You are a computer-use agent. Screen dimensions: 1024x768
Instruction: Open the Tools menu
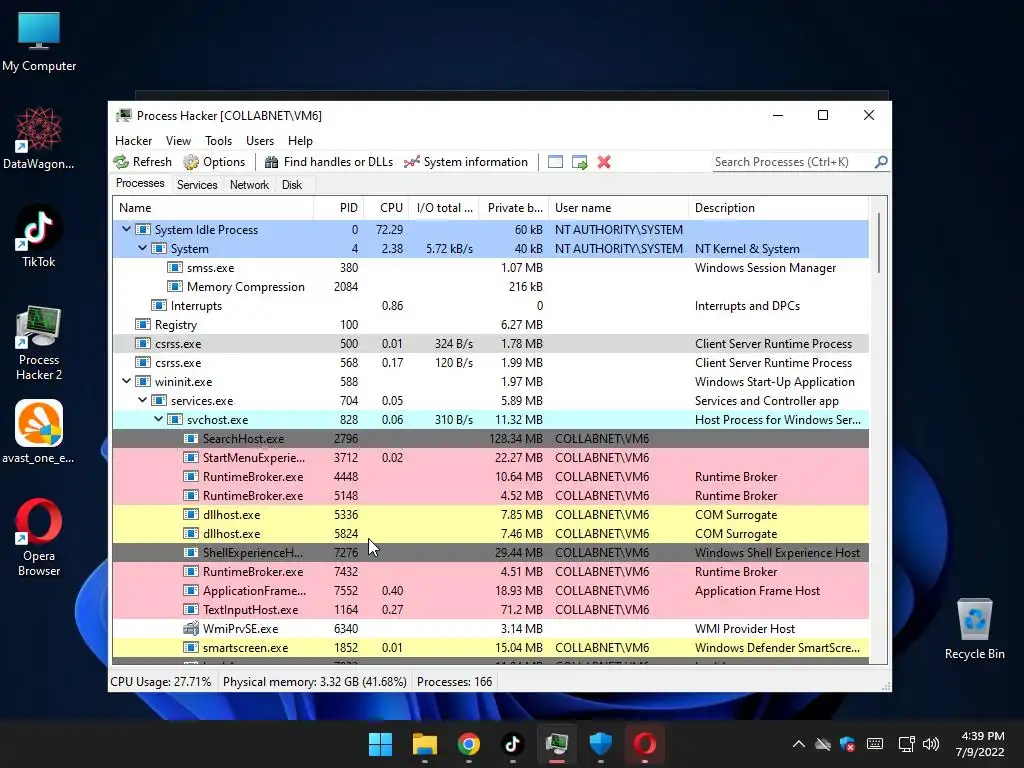[x=218, y=141]
